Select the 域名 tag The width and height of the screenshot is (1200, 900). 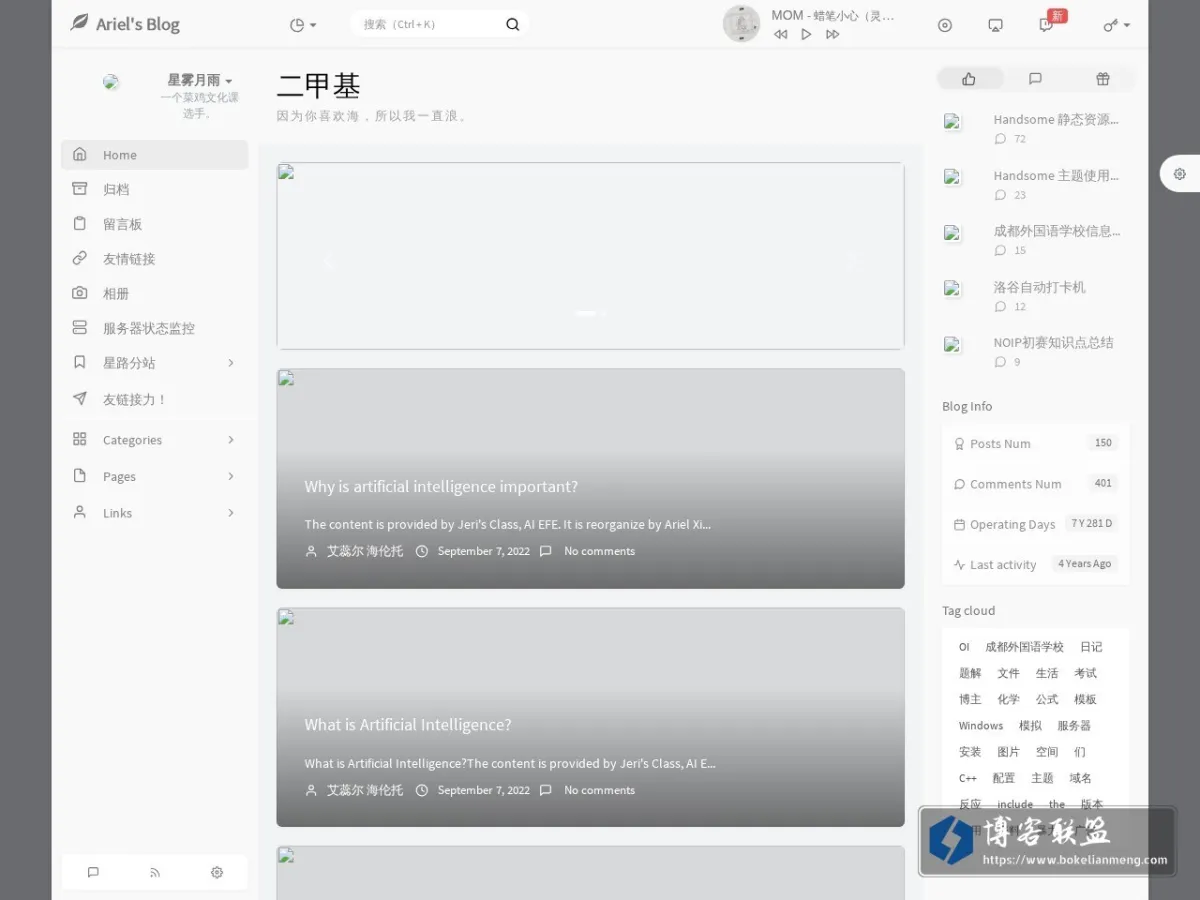tap(1080, 778)
